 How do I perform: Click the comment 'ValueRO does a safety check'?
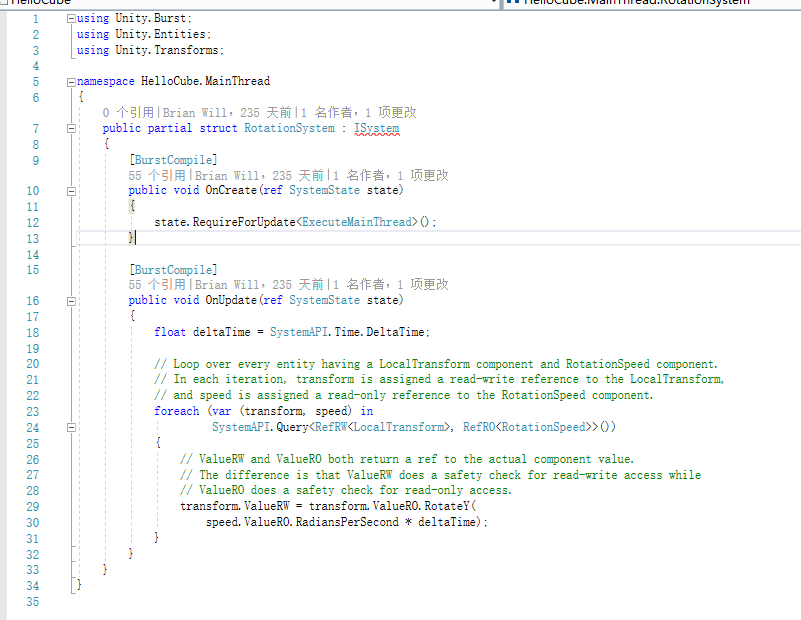346,490
